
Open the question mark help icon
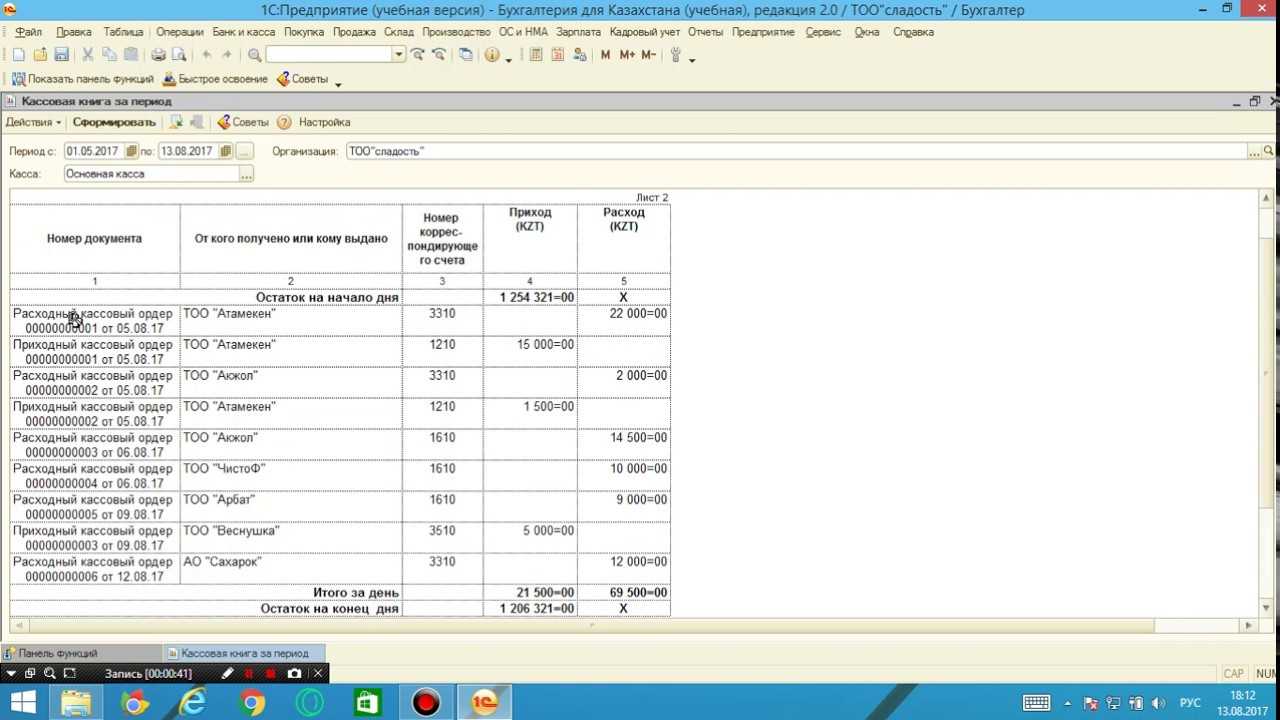coord(284,122)
